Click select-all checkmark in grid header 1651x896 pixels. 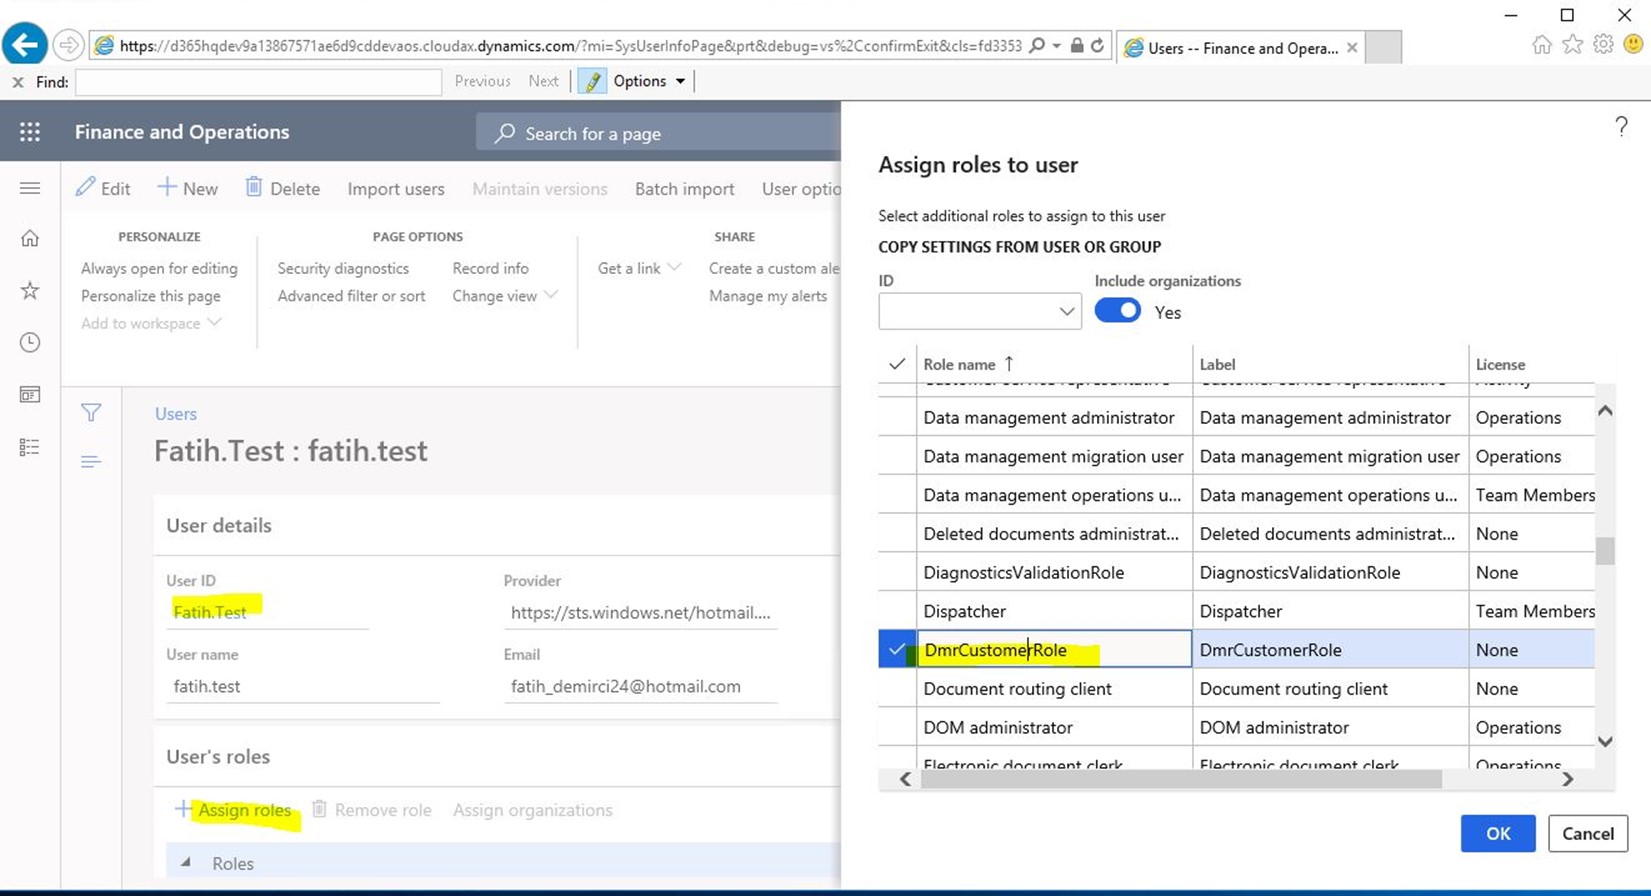(x=897, y=364)
